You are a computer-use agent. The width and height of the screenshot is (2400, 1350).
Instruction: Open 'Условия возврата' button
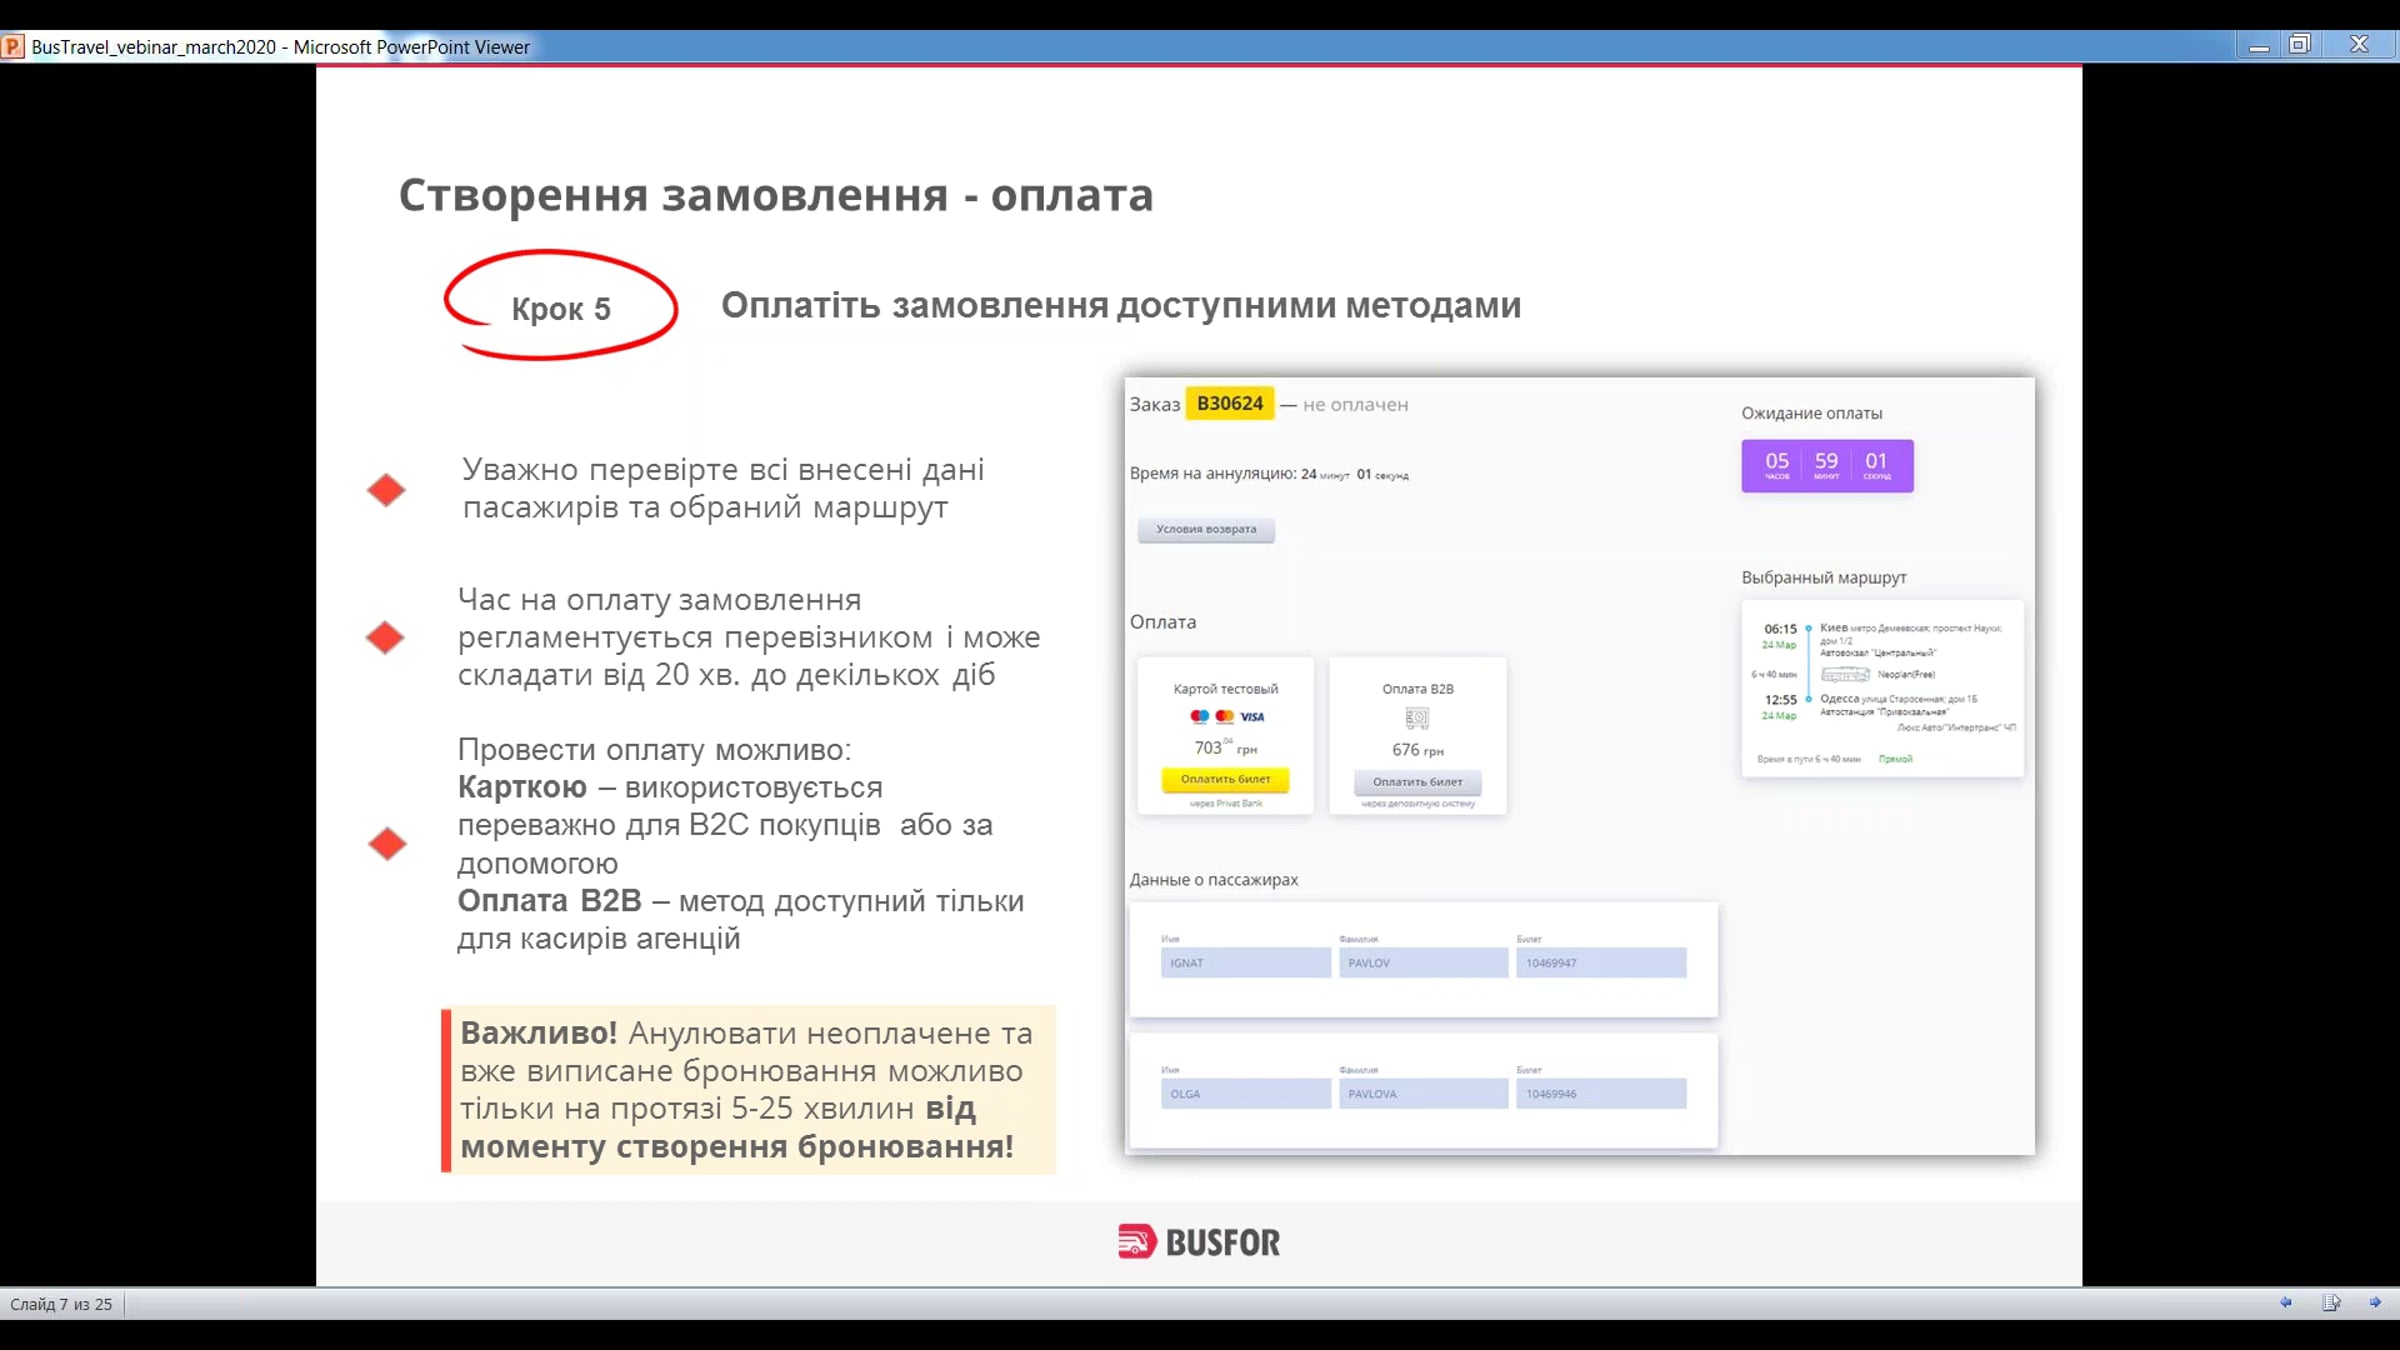pos(1206,529)
